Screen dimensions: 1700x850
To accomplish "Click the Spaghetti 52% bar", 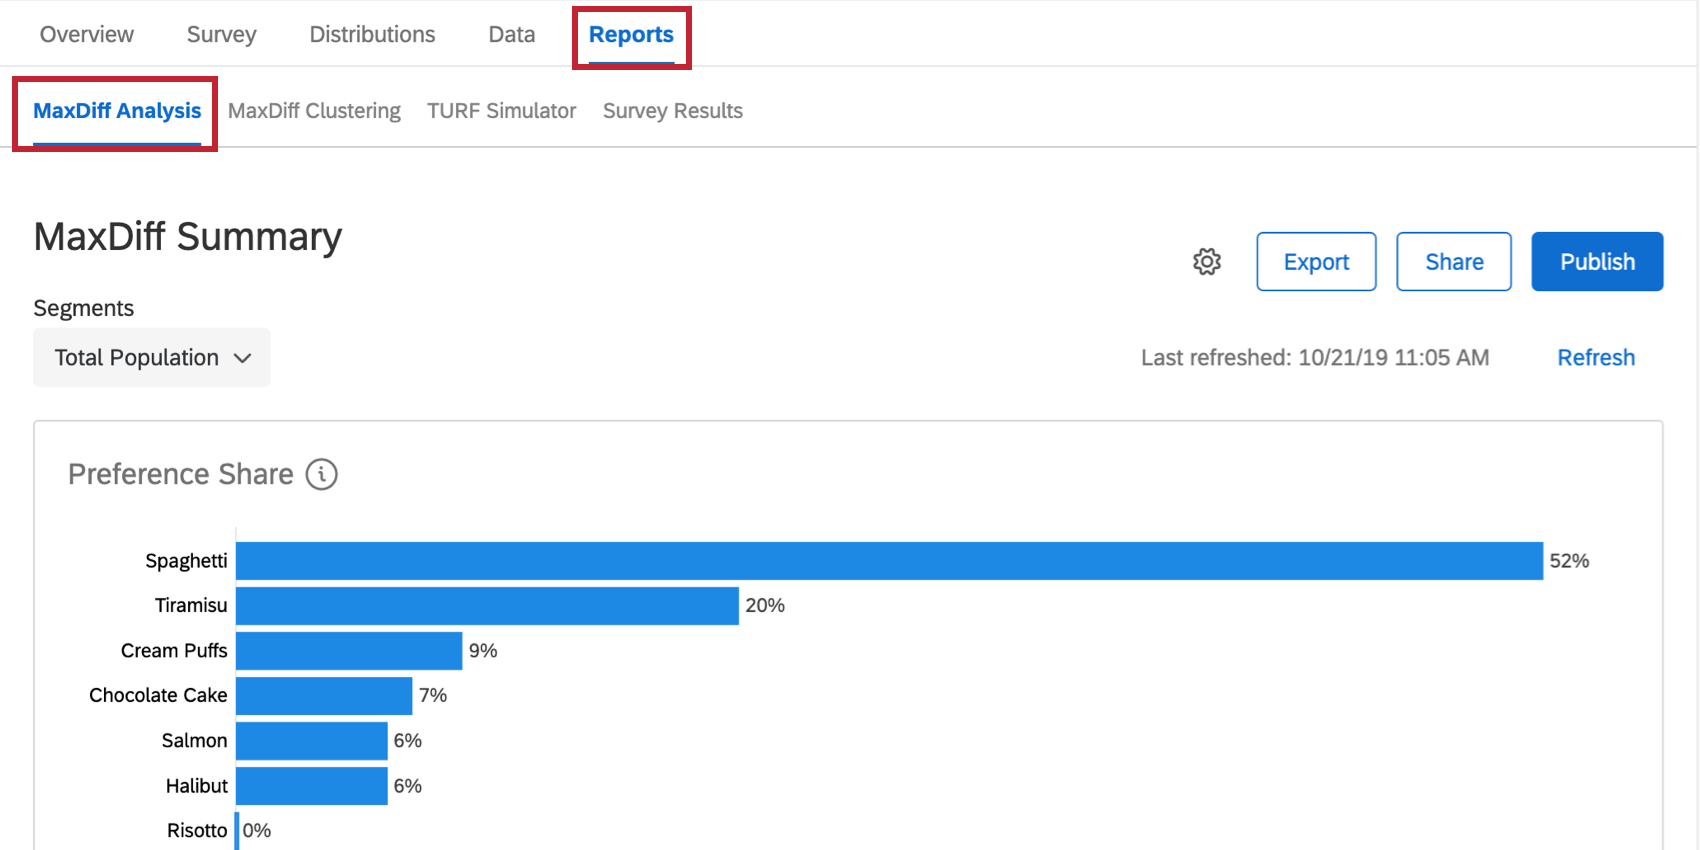I will pyautogui.click(x=889, y=561).
